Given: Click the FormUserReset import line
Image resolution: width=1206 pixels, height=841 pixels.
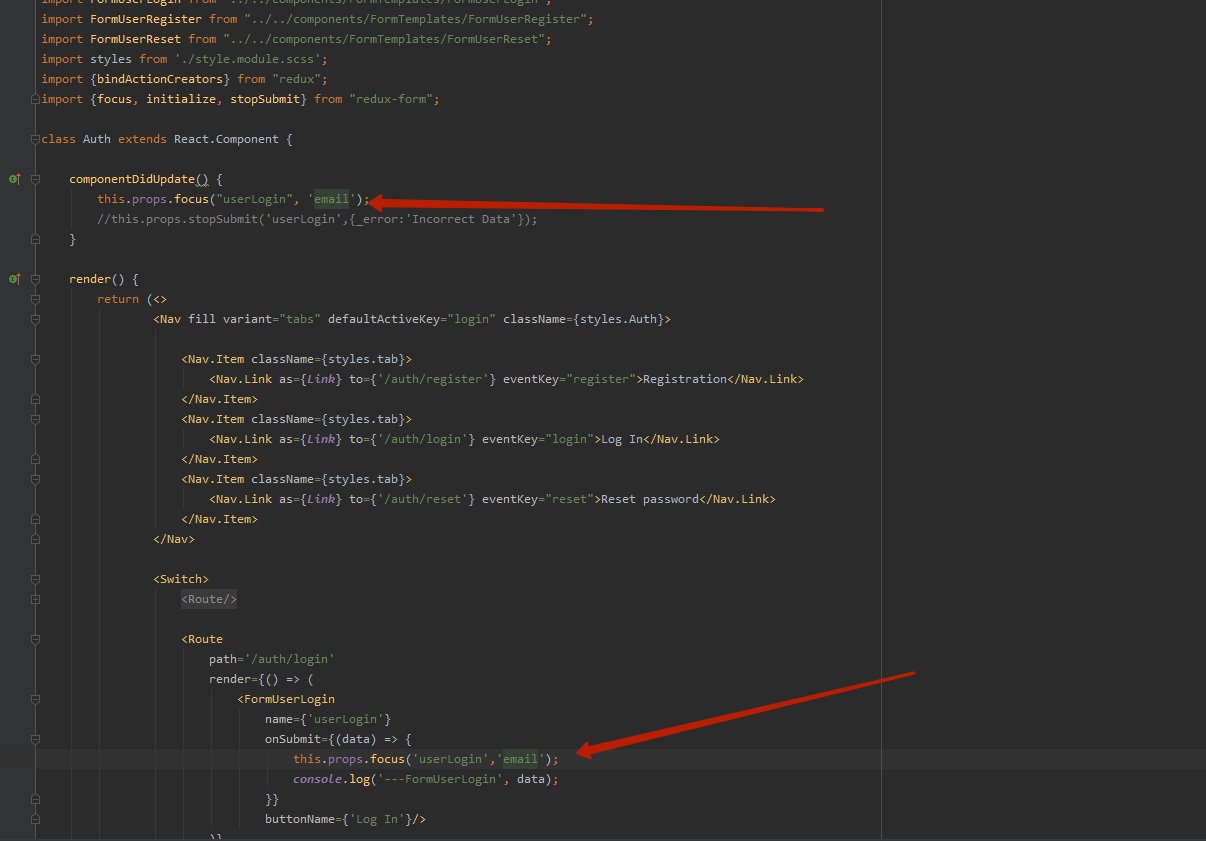Looking at the screenshot, I should coord(296,39).
